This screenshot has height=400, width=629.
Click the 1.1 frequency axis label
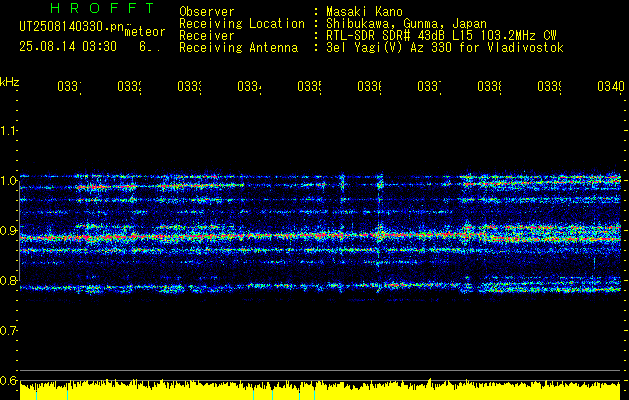(x=8, y=130)
